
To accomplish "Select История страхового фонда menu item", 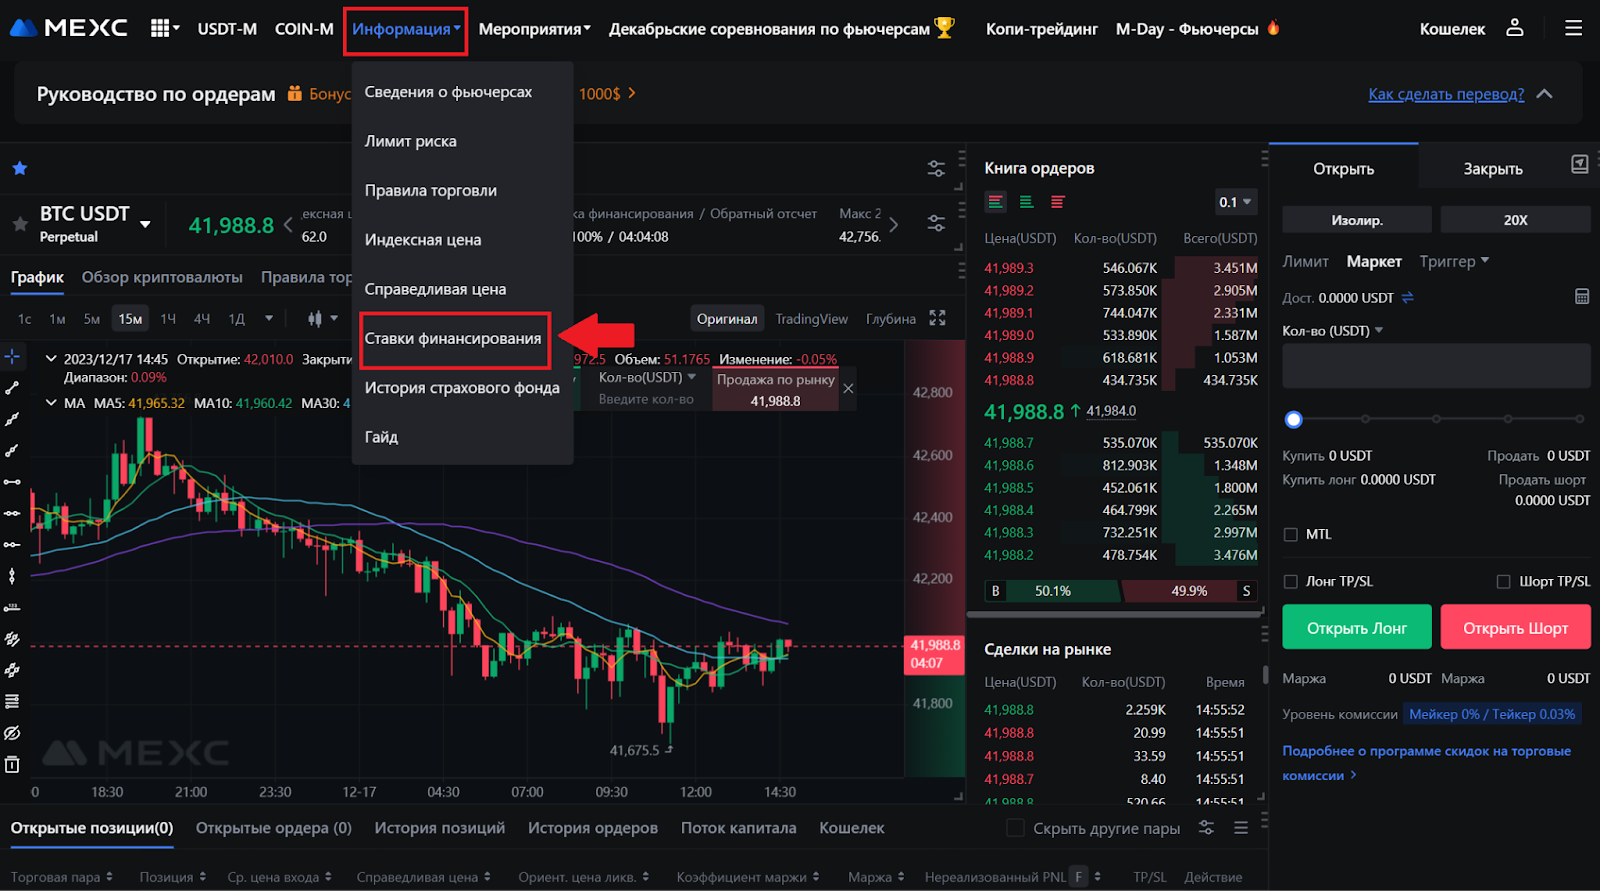I will (462, 388).
